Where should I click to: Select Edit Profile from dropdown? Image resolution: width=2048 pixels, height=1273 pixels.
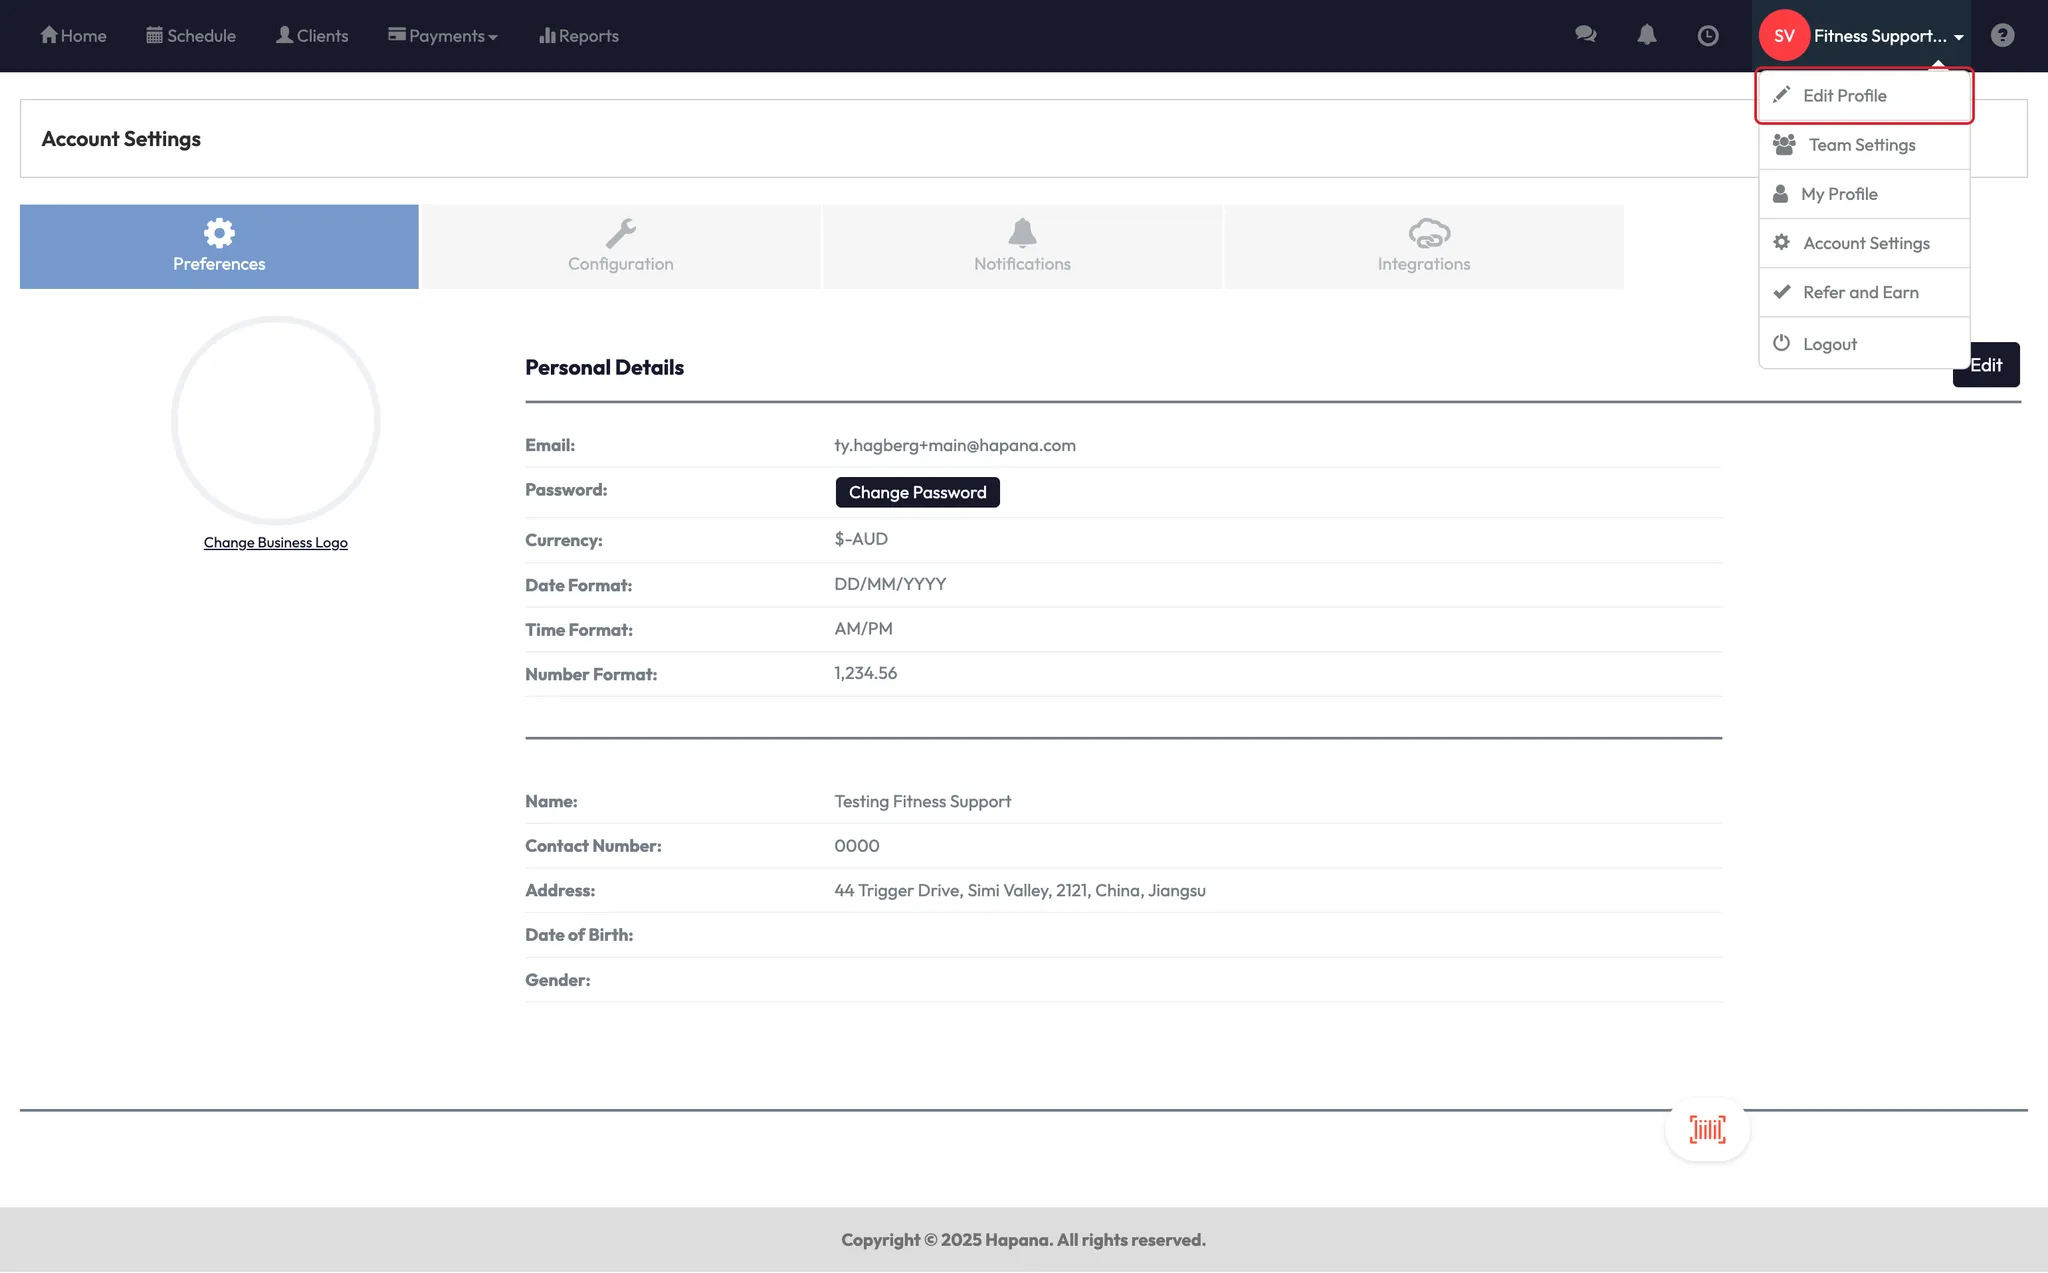point(1844,96)
